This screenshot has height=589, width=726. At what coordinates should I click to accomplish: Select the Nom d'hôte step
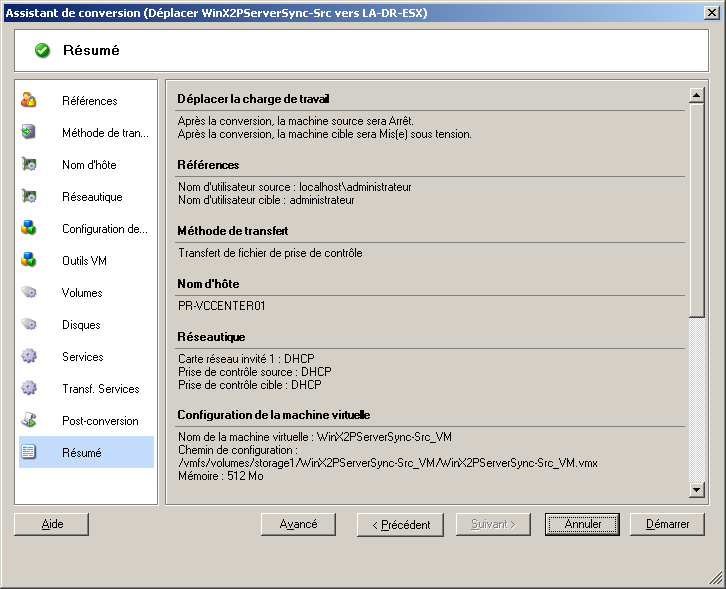tap(89, 165)
